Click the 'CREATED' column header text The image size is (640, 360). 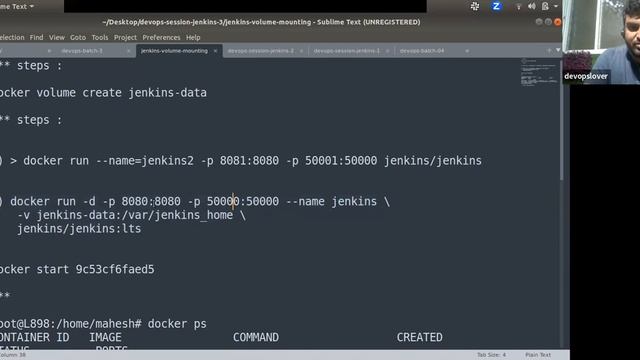(x=420, y=338)
